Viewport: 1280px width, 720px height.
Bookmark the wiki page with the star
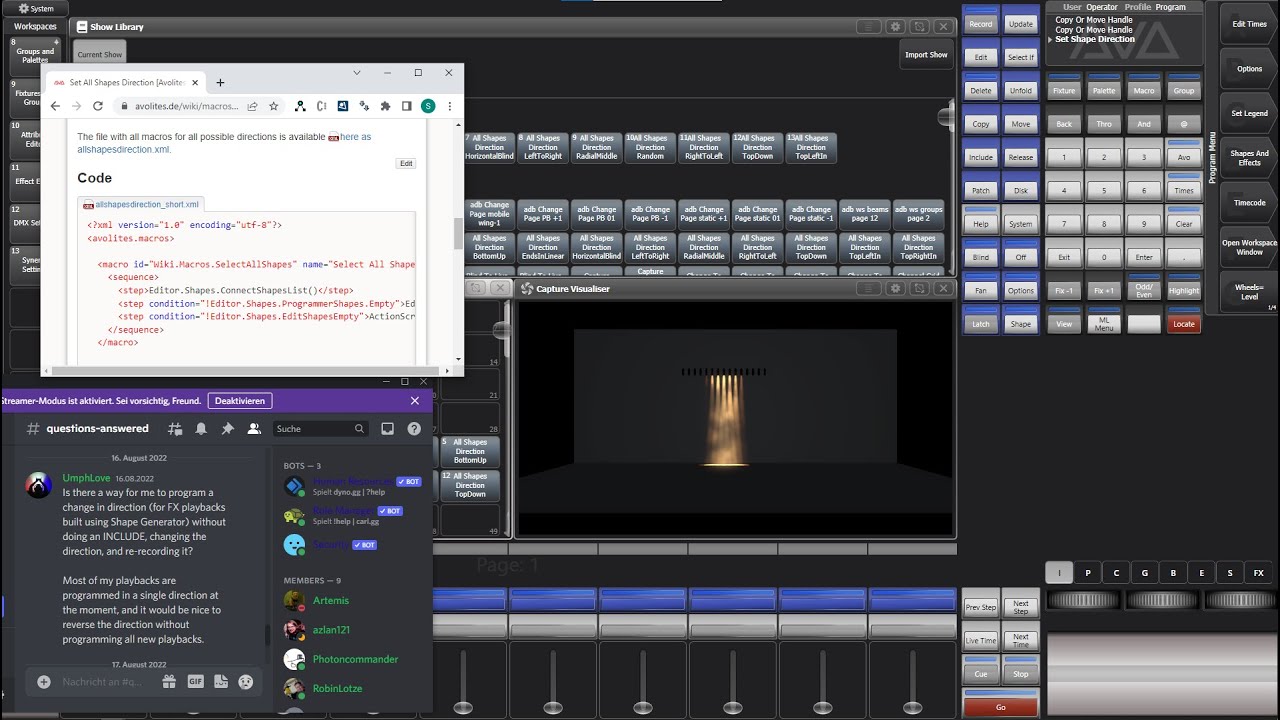point(273,106)
